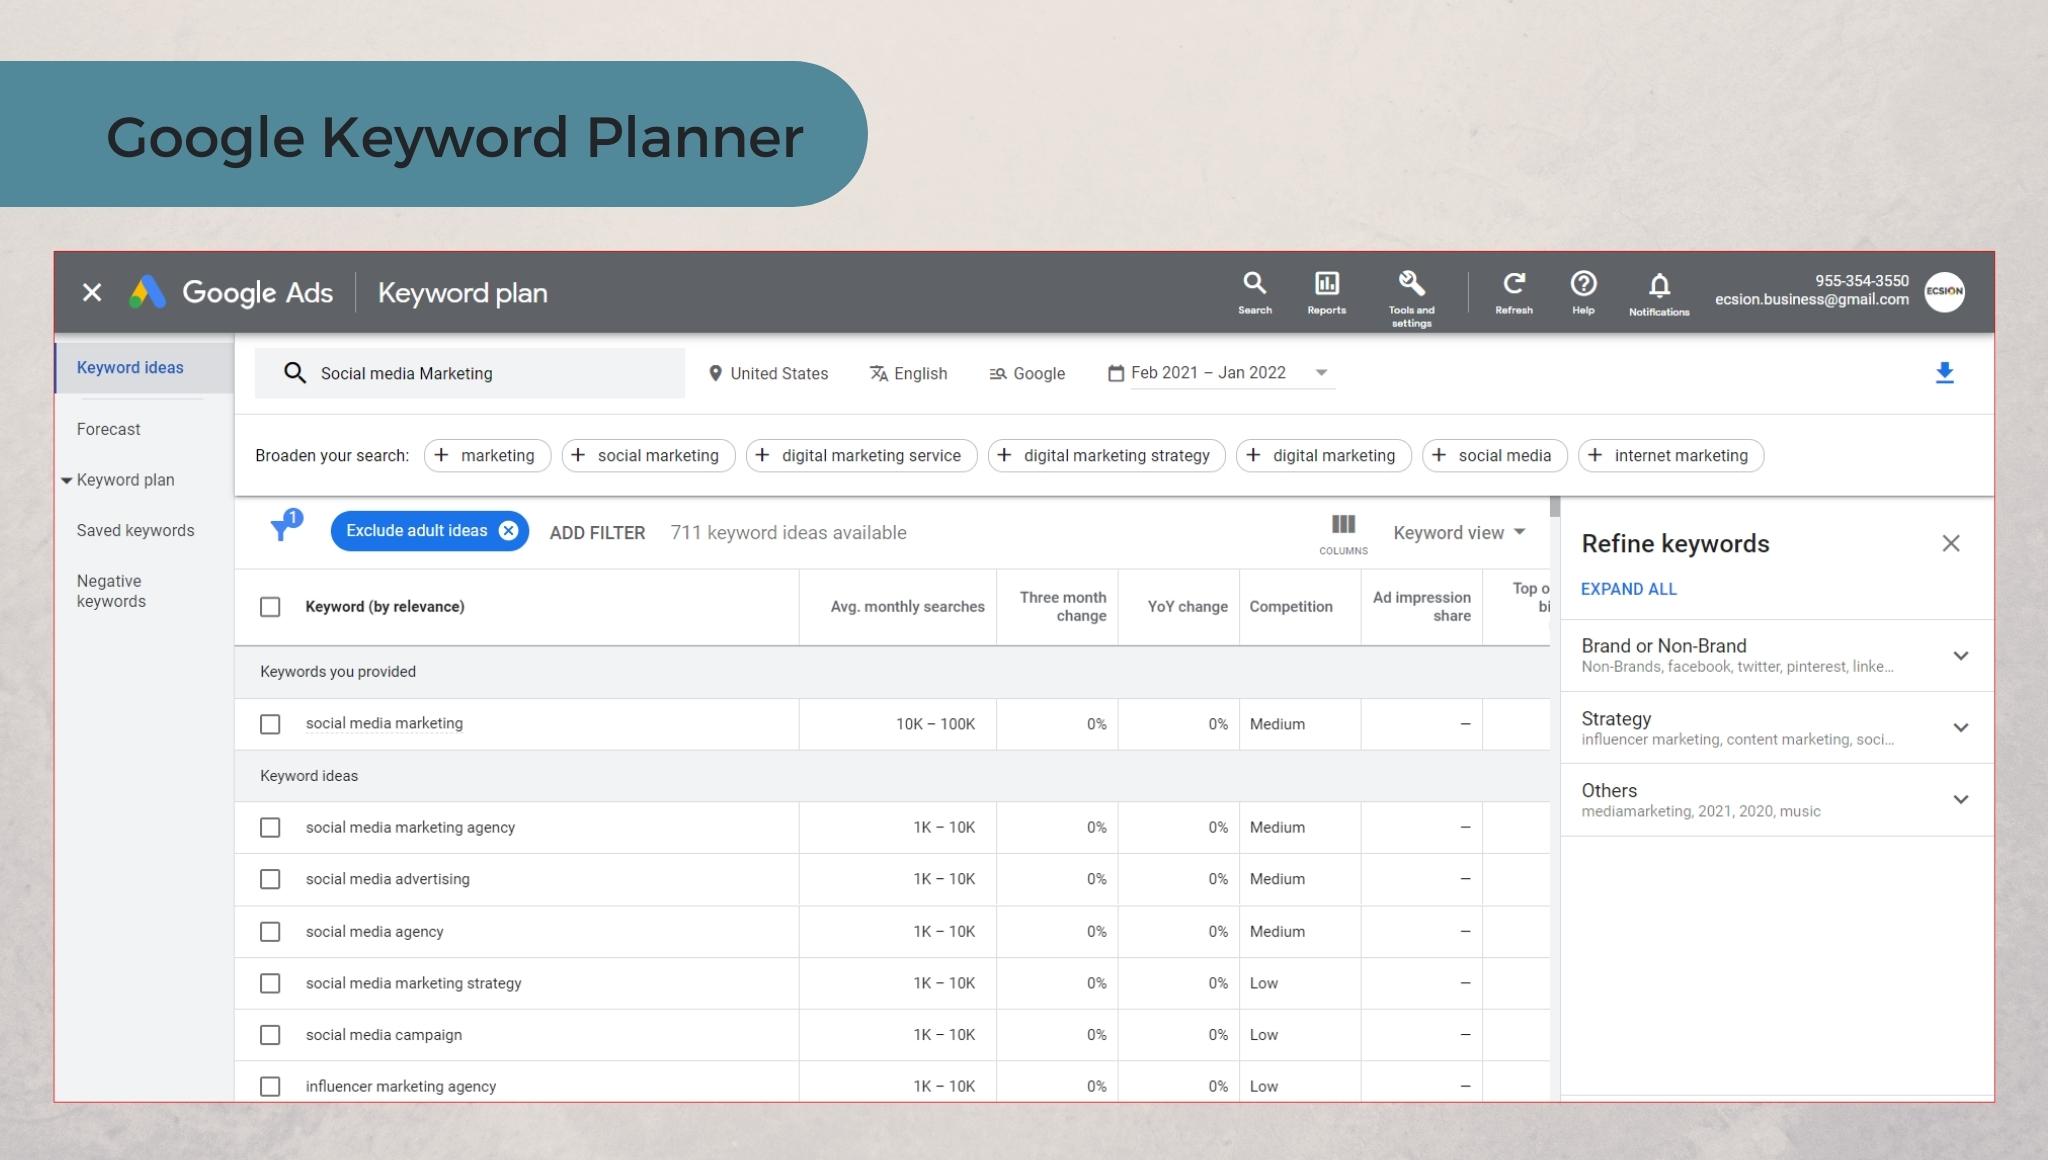Sort by Three month change header
This screenshot has height=1160, width=2048.
pyautogui.click(x=1062, y=606)
